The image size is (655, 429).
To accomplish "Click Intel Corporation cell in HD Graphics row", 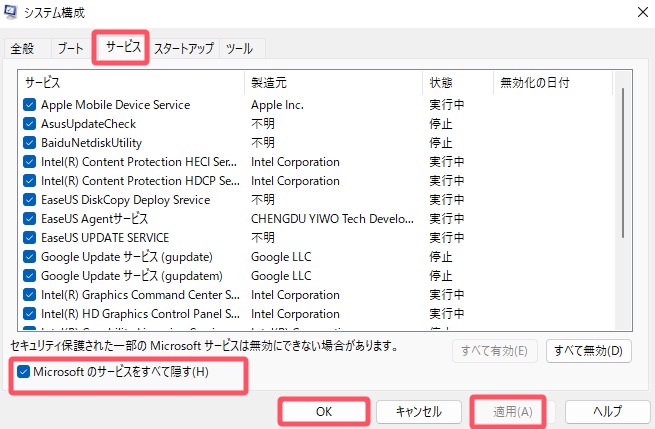I will (x=295, y=314).
